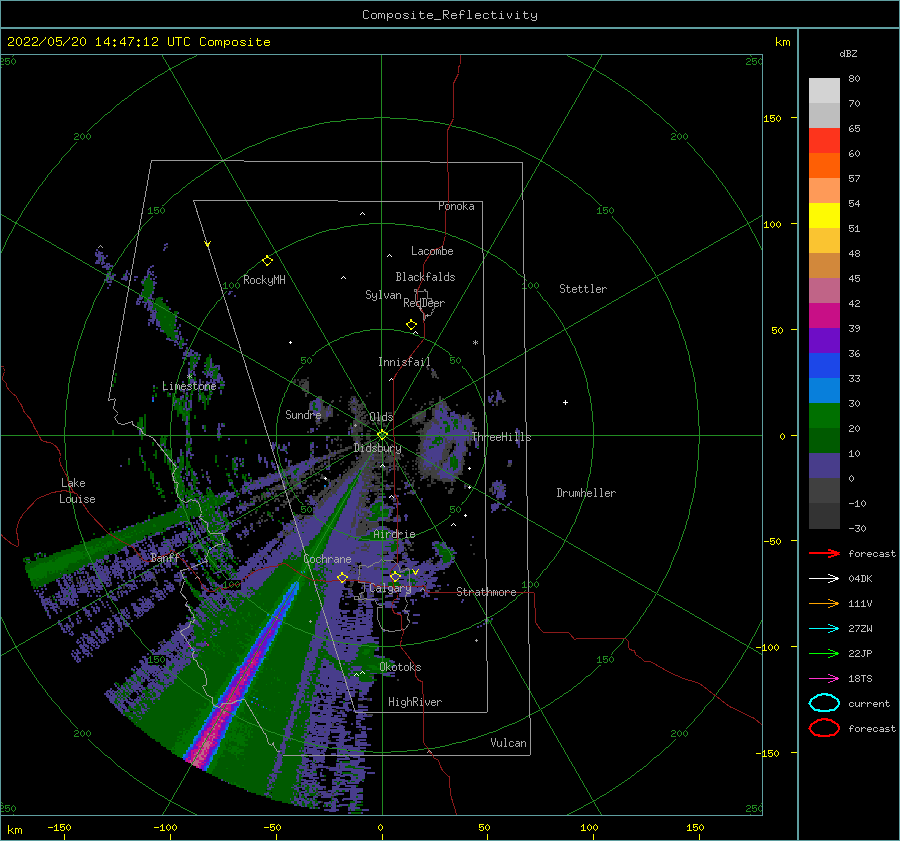Click the yellow diamond marker below Cochrane
The width and height of the screenshot is (900, 841).
(x=343, y=578)
